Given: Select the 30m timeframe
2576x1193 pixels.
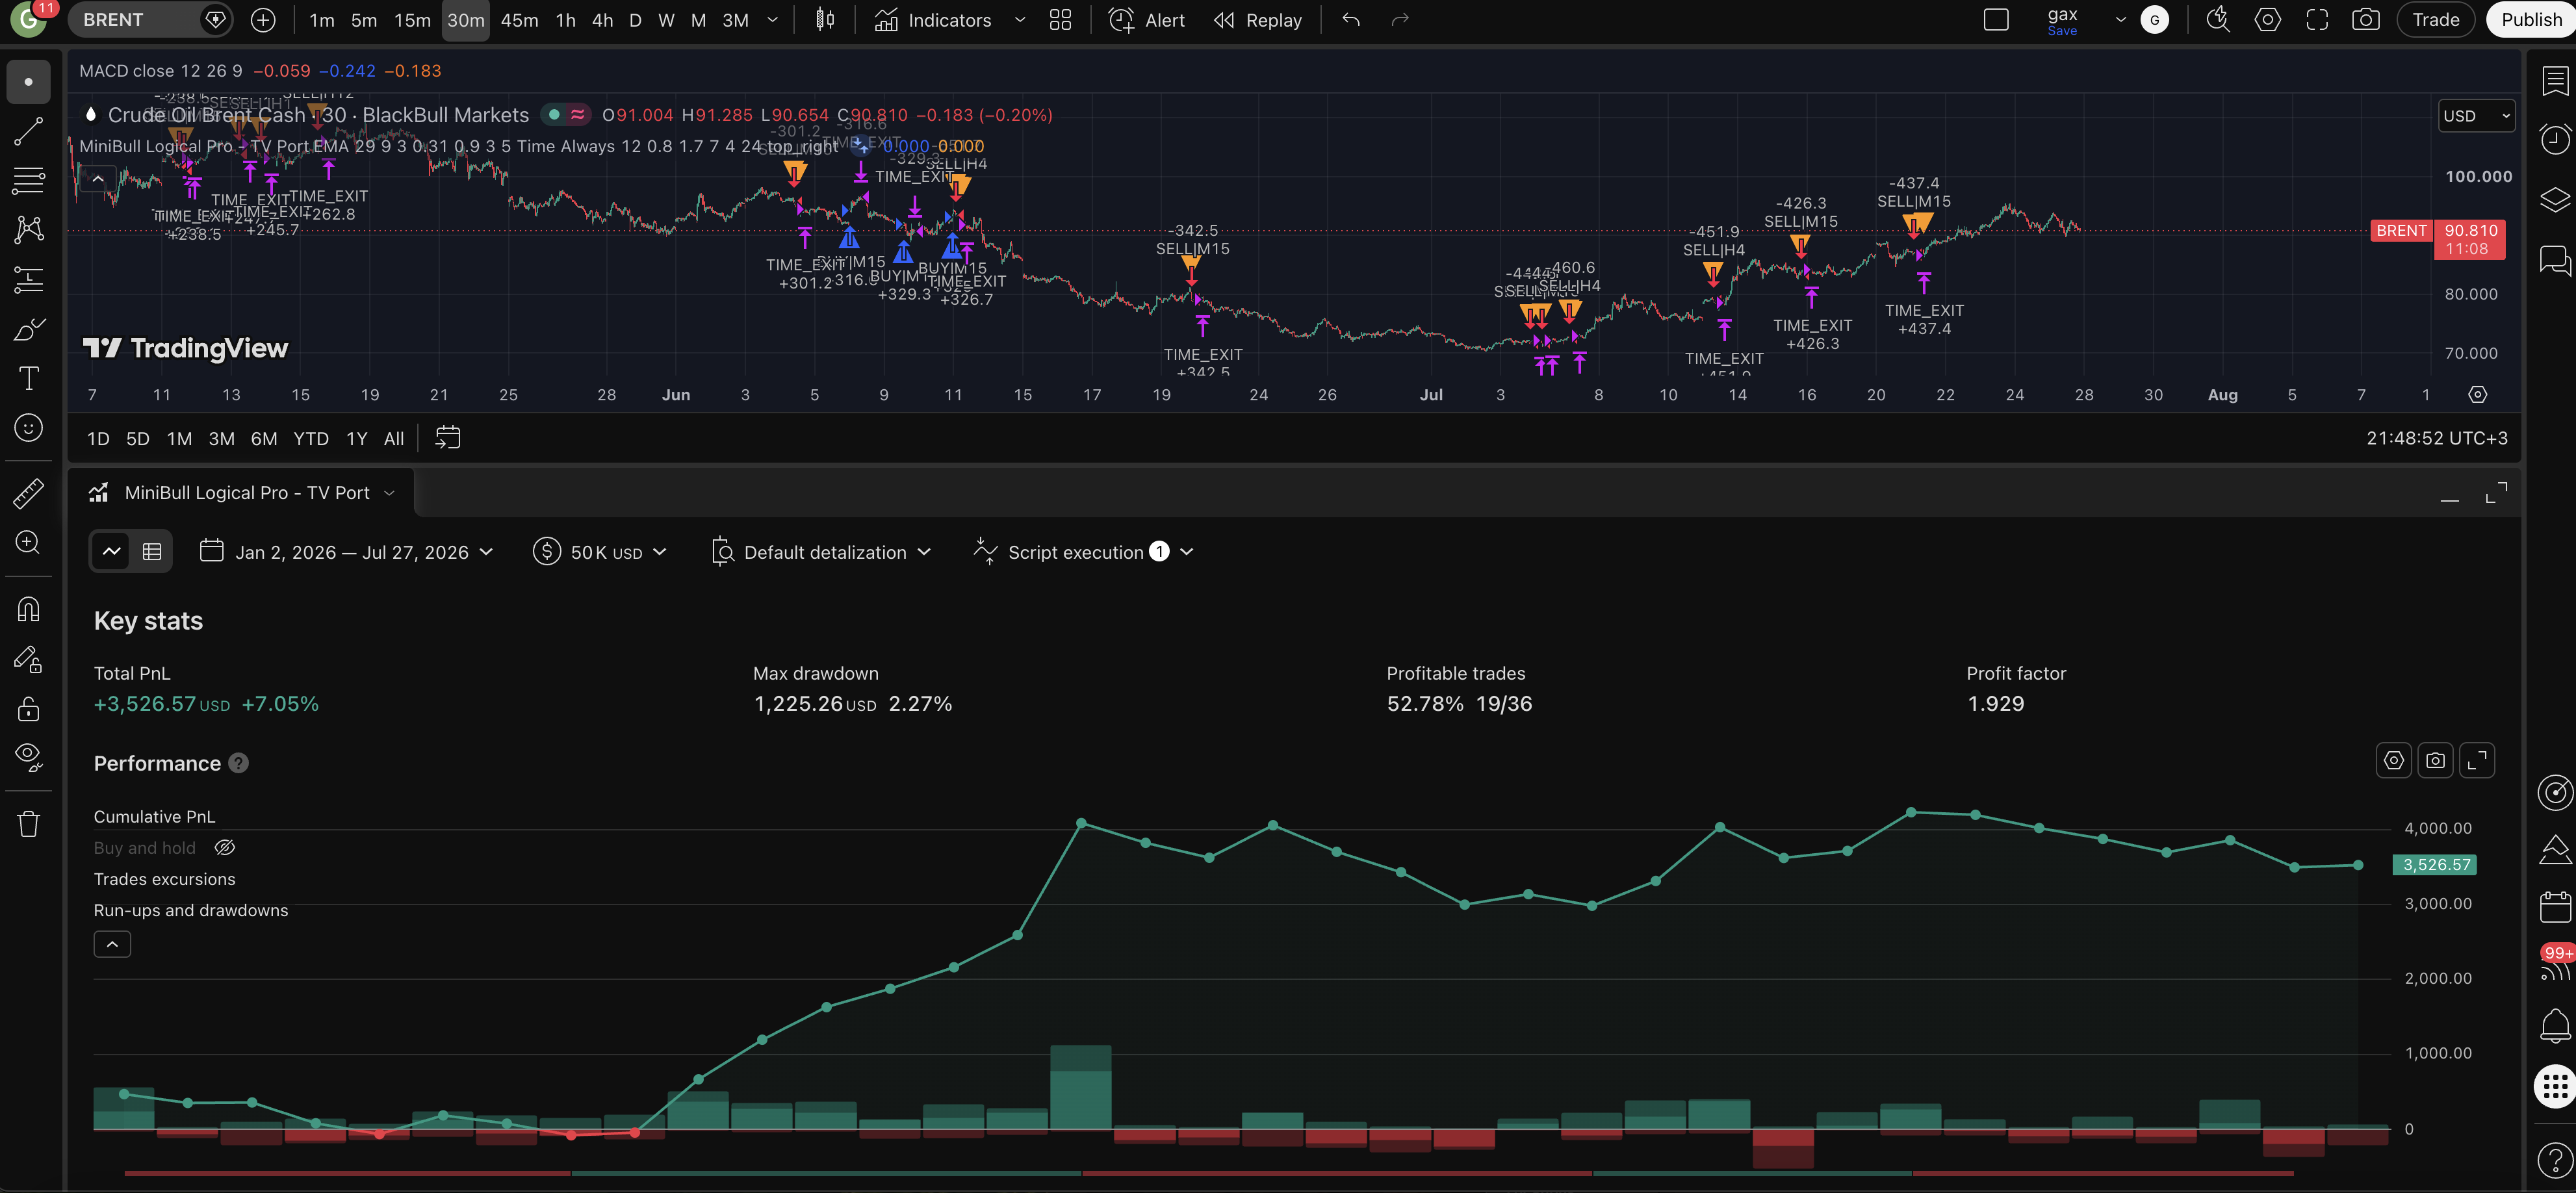Looking at the screenshot, I should pos(465,20).
